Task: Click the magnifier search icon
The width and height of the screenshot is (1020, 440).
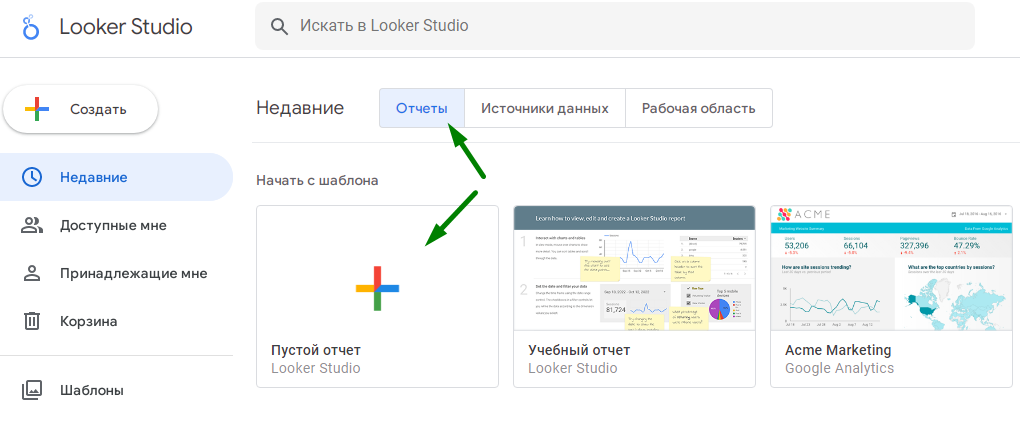Action: click(279, 27)
